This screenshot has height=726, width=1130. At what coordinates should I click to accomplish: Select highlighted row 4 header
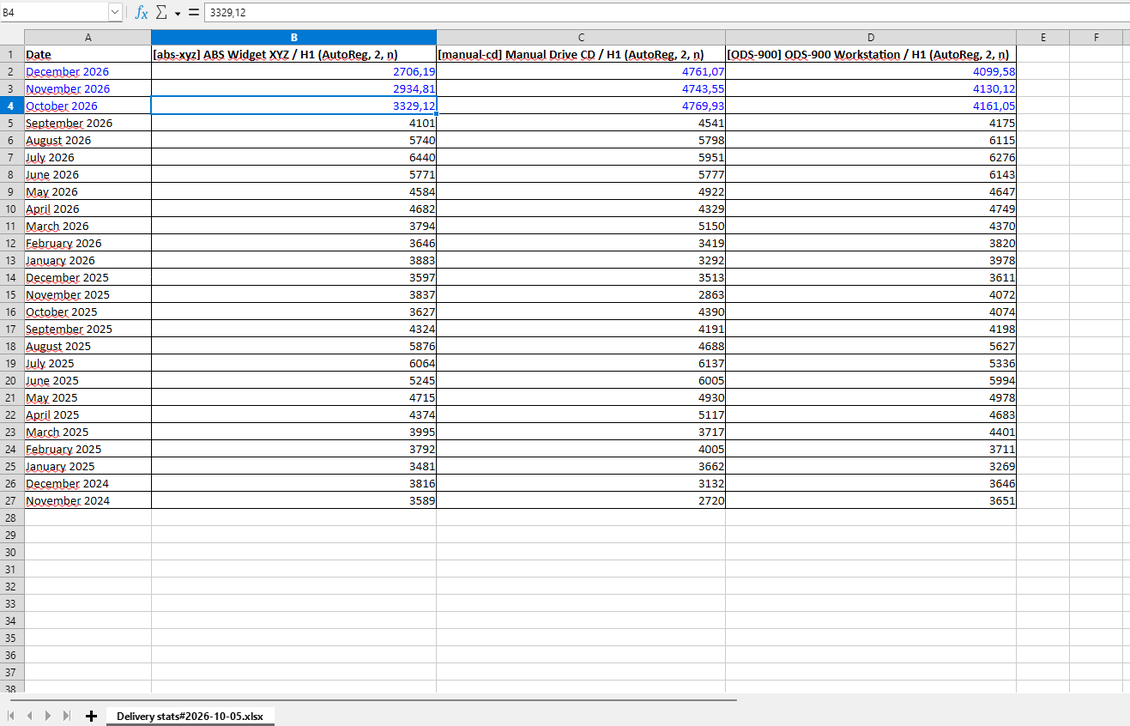click(12, 106)
